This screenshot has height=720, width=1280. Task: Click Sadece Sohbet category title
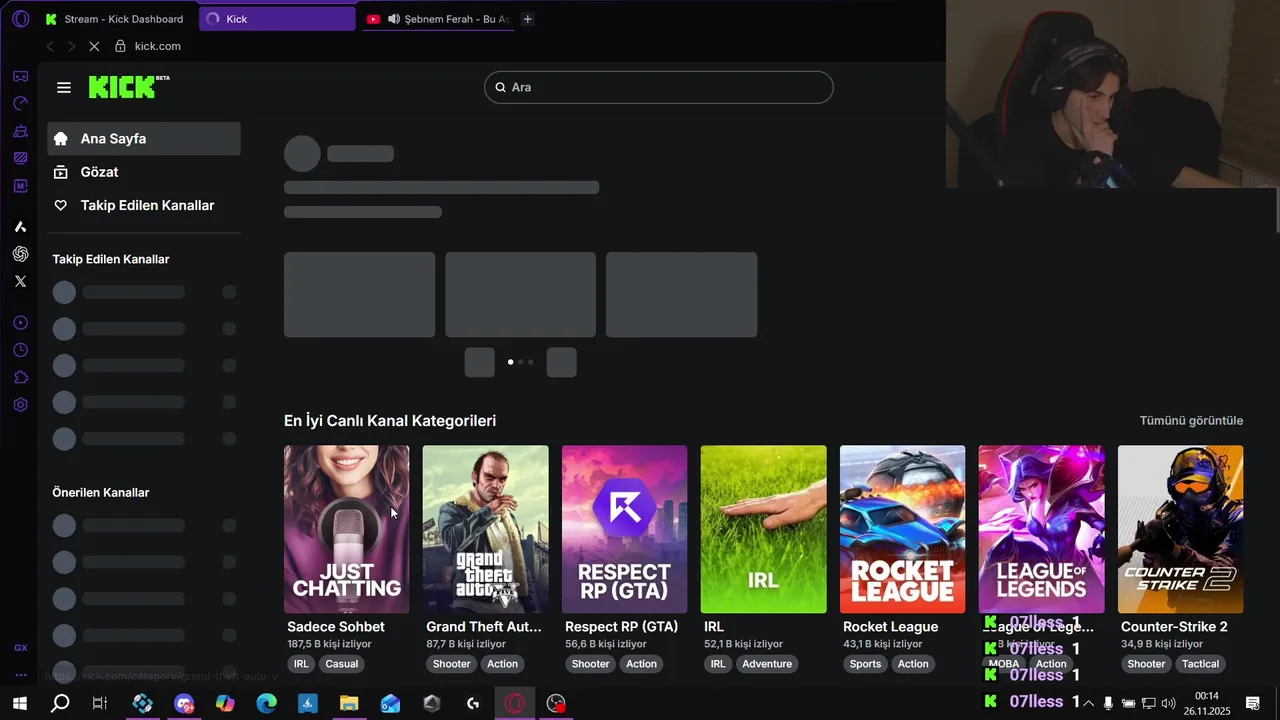[336, 627]
